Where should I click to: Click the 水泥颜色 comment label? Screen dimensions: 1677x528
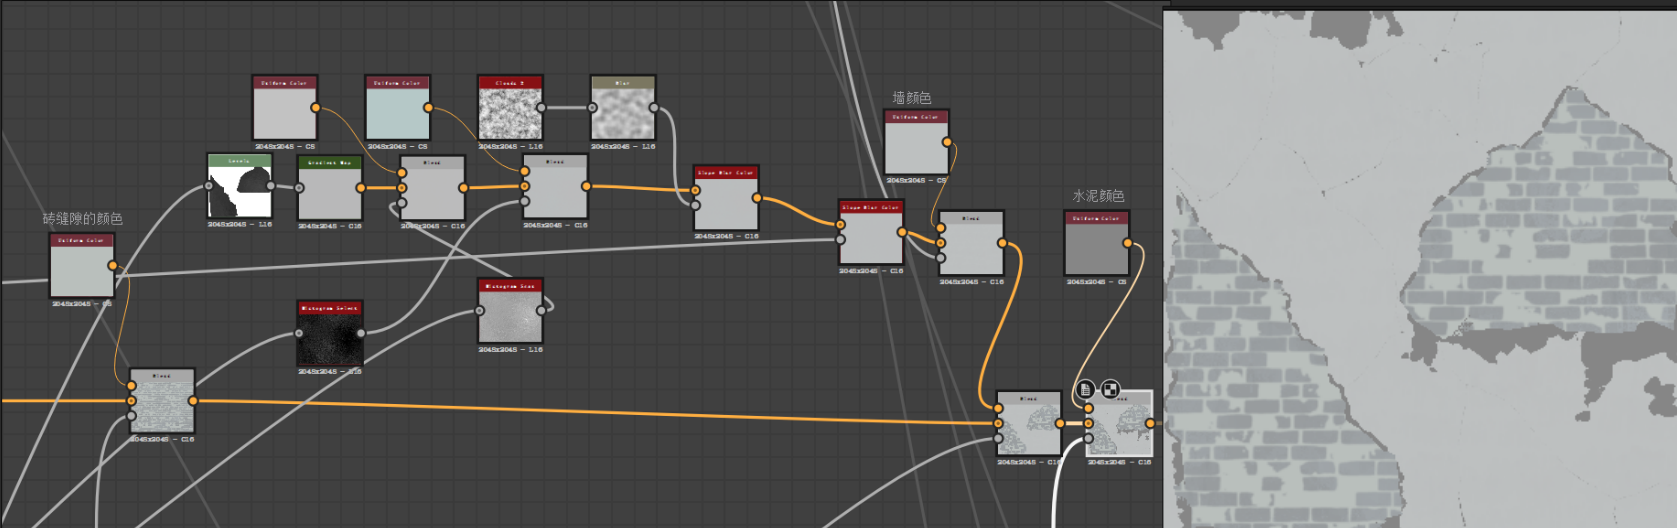(1098, 195)
